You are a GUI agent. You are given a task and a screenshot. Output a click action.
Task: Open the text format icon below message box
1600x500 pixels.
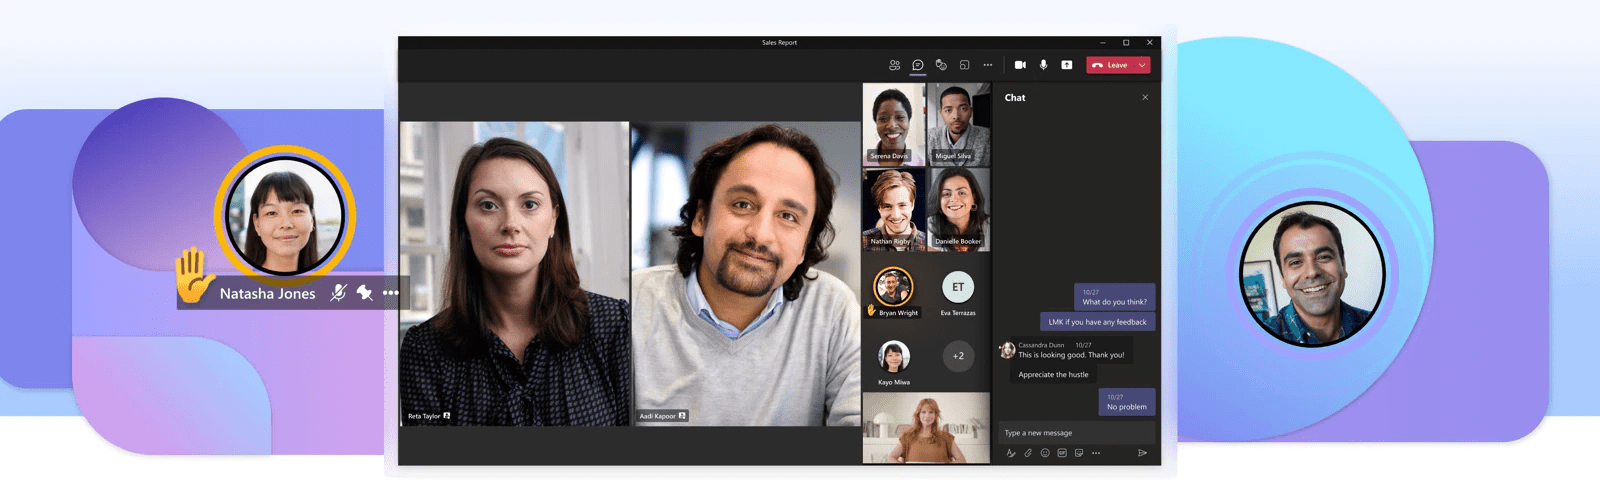pyautogui.click(x=1011, y=453)
